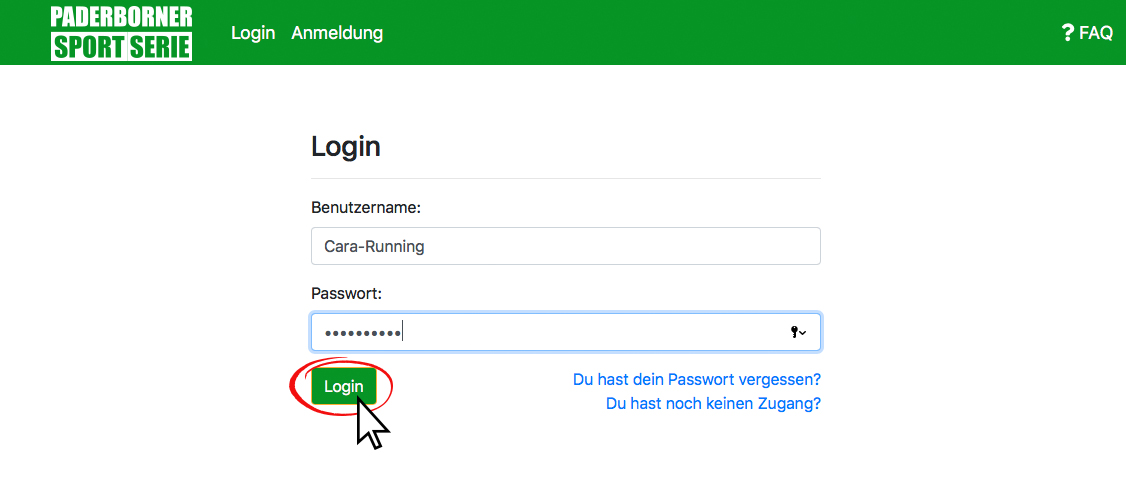Click the Passwort: label
The height and width of the screenshot is (479, 1126).
[x=346, y=294]
